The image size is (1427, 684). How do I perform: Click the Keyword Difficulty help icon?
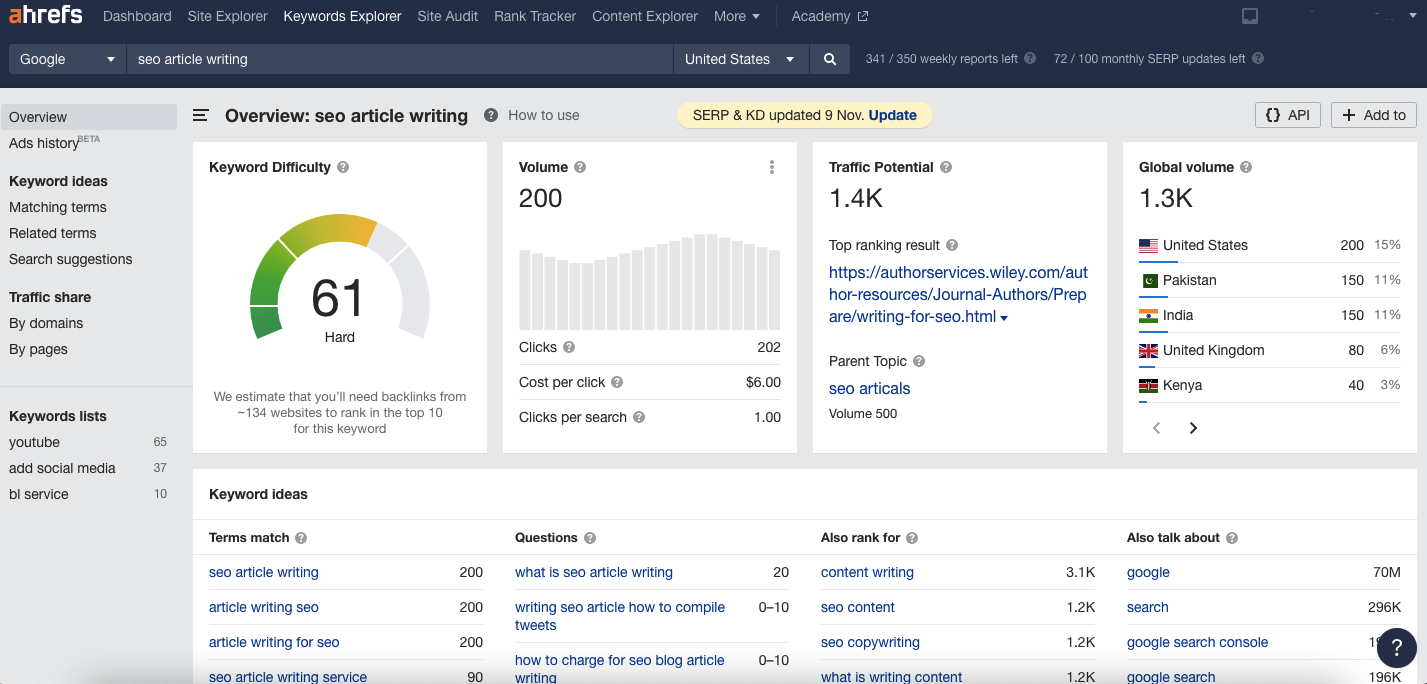pyautogui.click(x=343, y=167)
